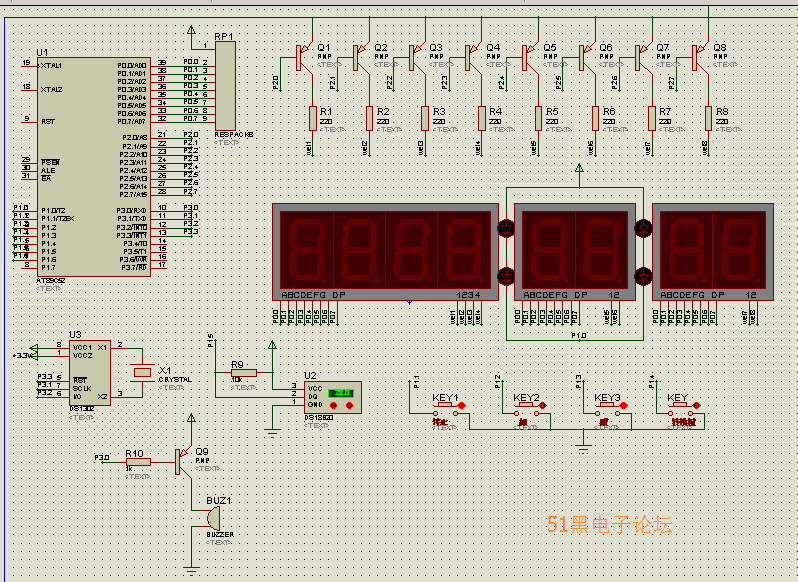Push the KEY1 button cap

(446, 404)
